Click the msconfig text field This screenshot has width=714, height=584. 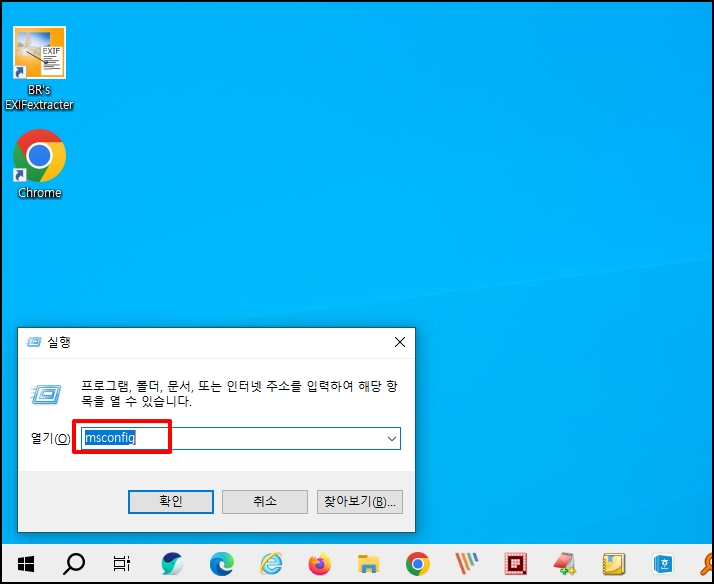[x=241, y=438]
